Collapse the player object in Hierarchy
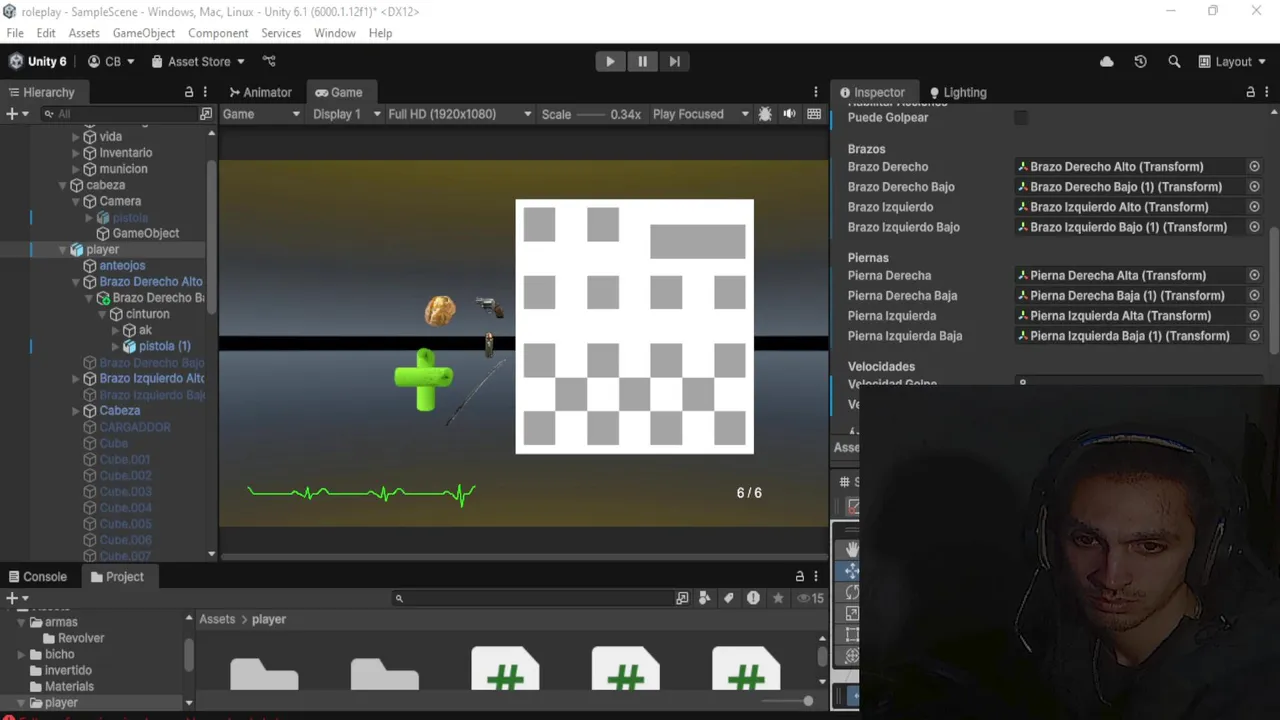Screen dimensions: 1280x720 point(63,250)
